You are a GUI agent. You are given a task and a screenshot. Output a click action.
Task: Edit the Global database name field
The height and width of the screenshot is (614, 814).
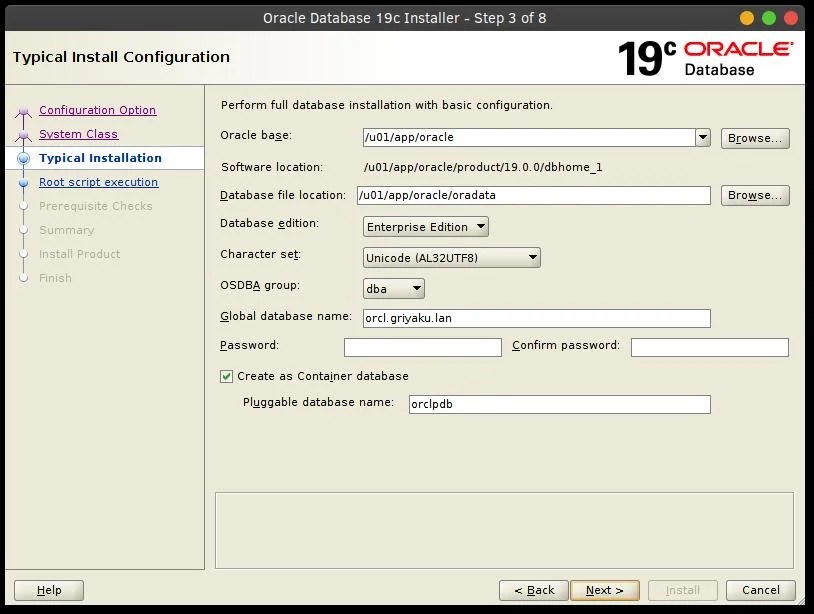pos(536,318)
